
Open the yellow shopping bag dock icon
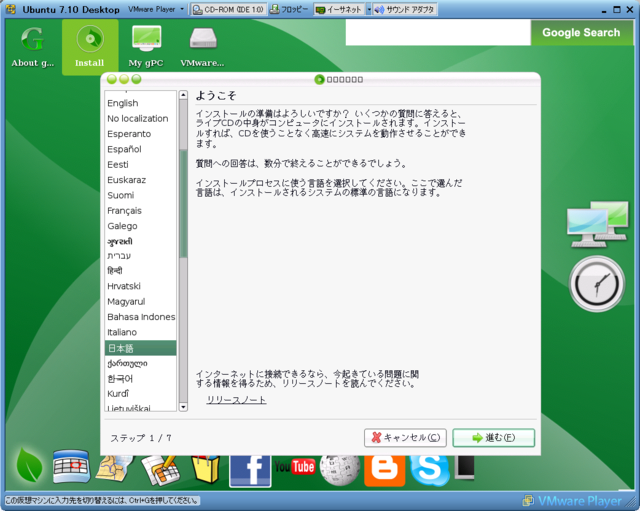click(206, 469)
